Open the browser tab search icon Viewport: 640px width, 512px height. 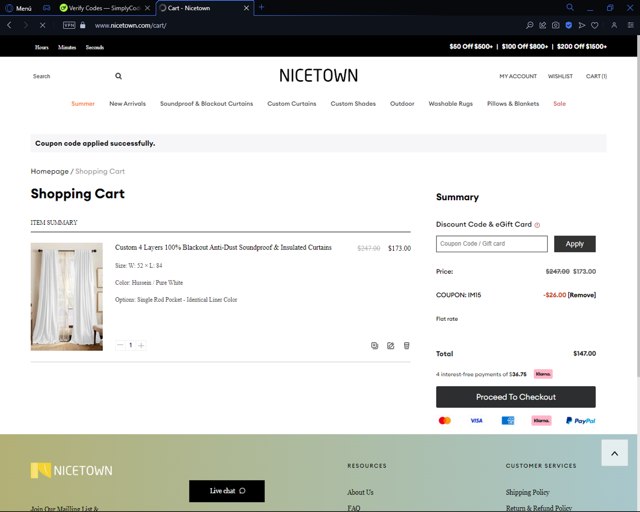[x=570, y=7]
